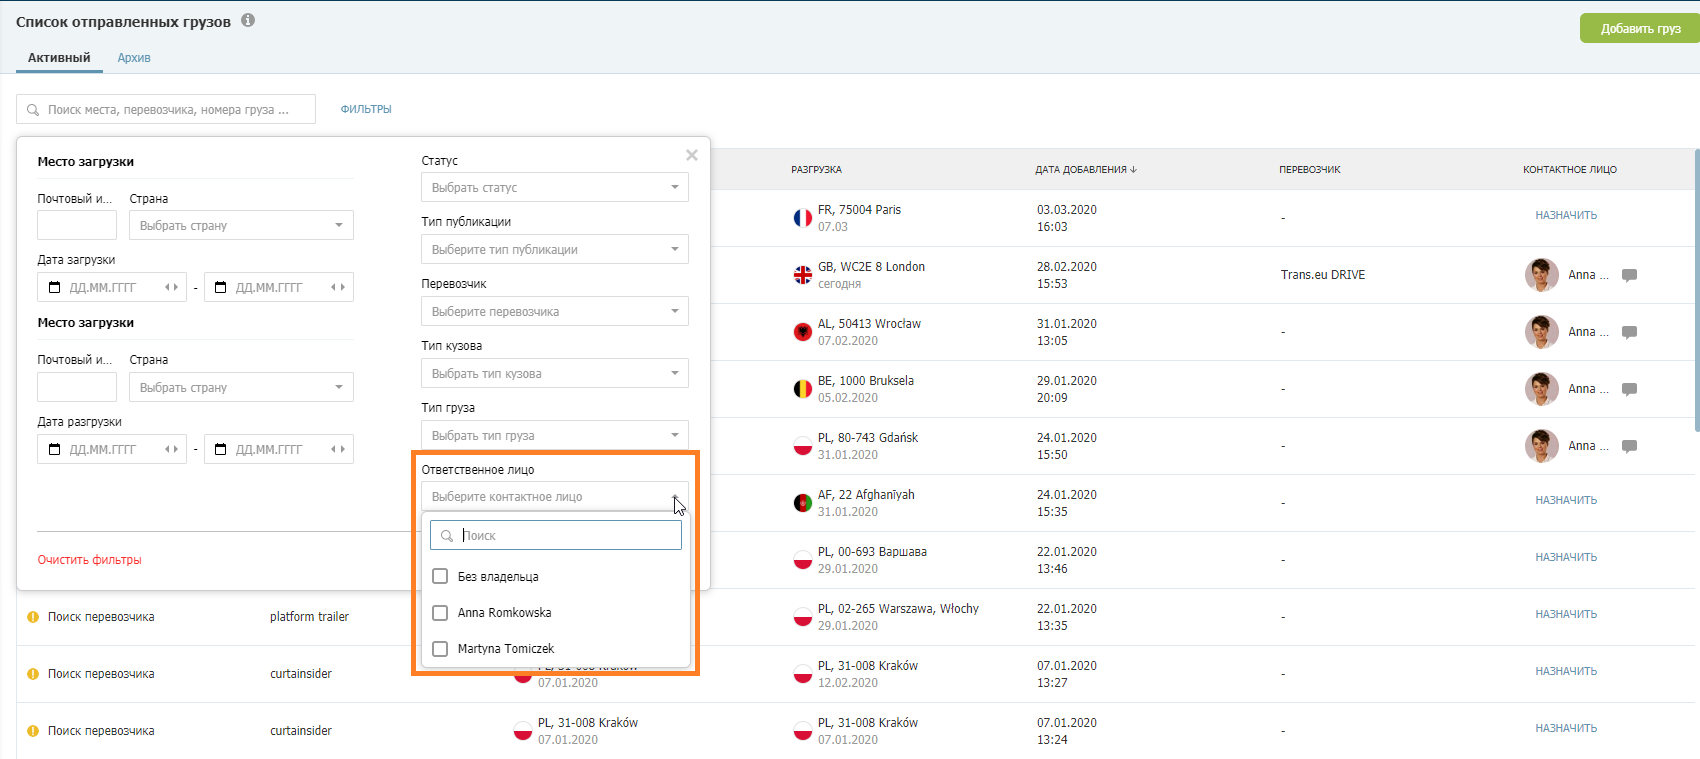Image resolution: width=1700 pixels, height=759 pixels.
Task: Click НАЗНАЧИТЬ in Warszawa, Włochy row
Action: tap(1566, 614)
